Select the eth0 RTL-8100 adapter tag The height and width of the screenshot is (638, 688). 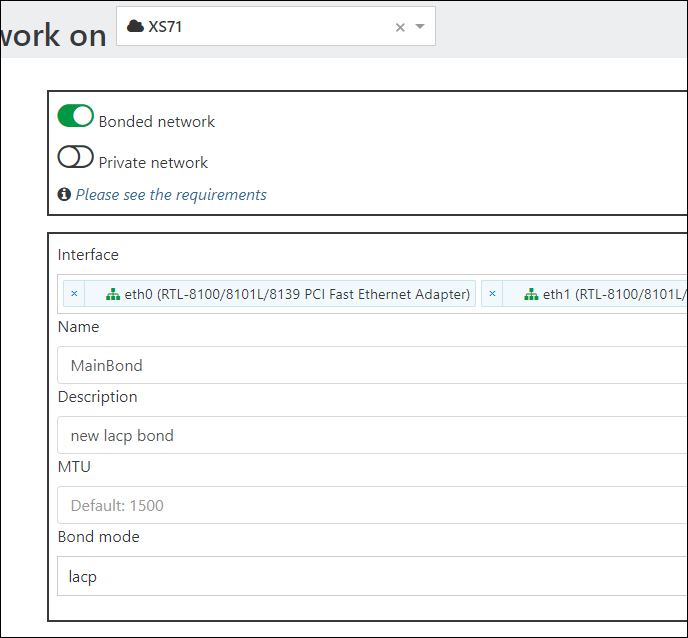coord(297,294)
